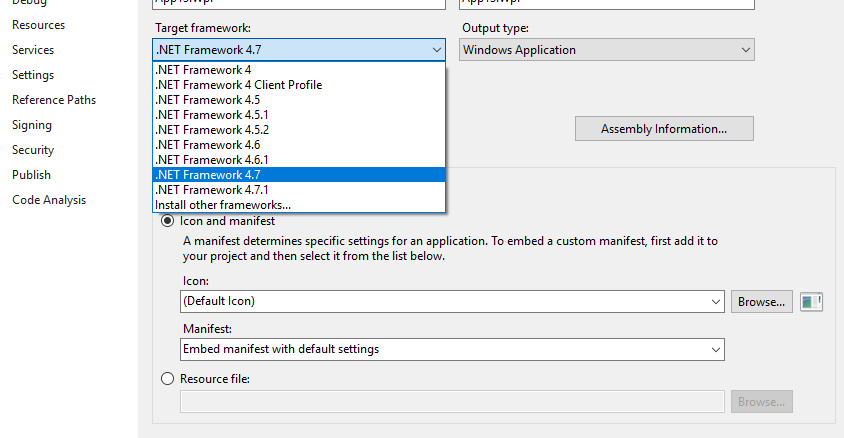Open the Output type dropdown
Screen dimensions: 844x438
[x=607, y=50]
